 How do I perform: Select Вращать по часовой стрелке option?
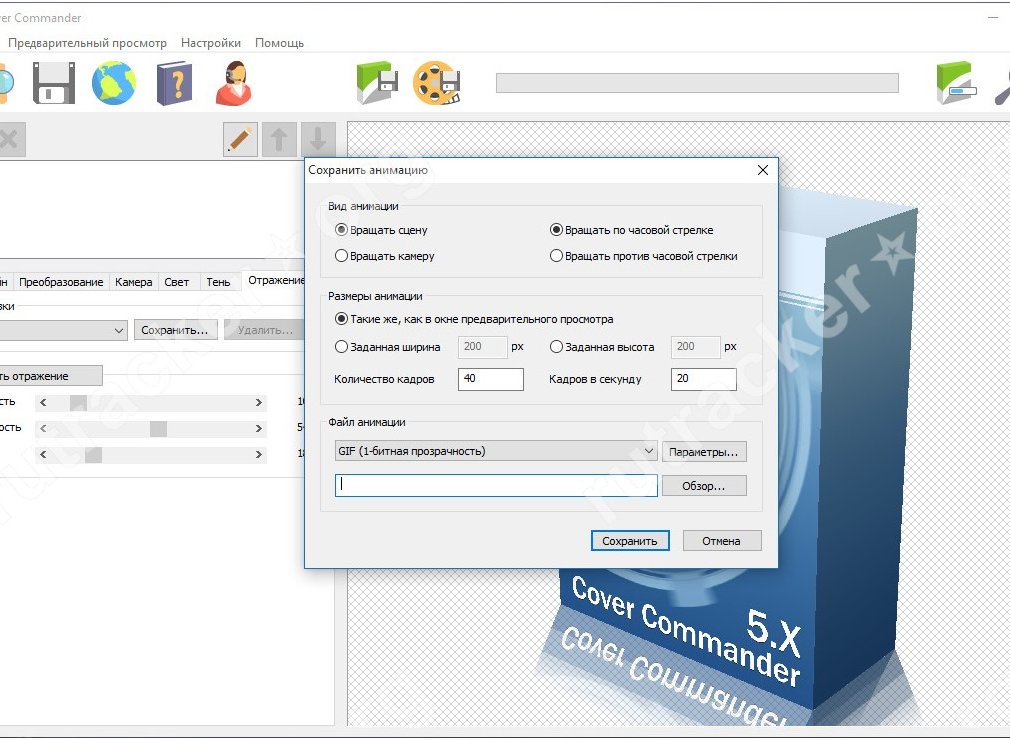point(556,230)
